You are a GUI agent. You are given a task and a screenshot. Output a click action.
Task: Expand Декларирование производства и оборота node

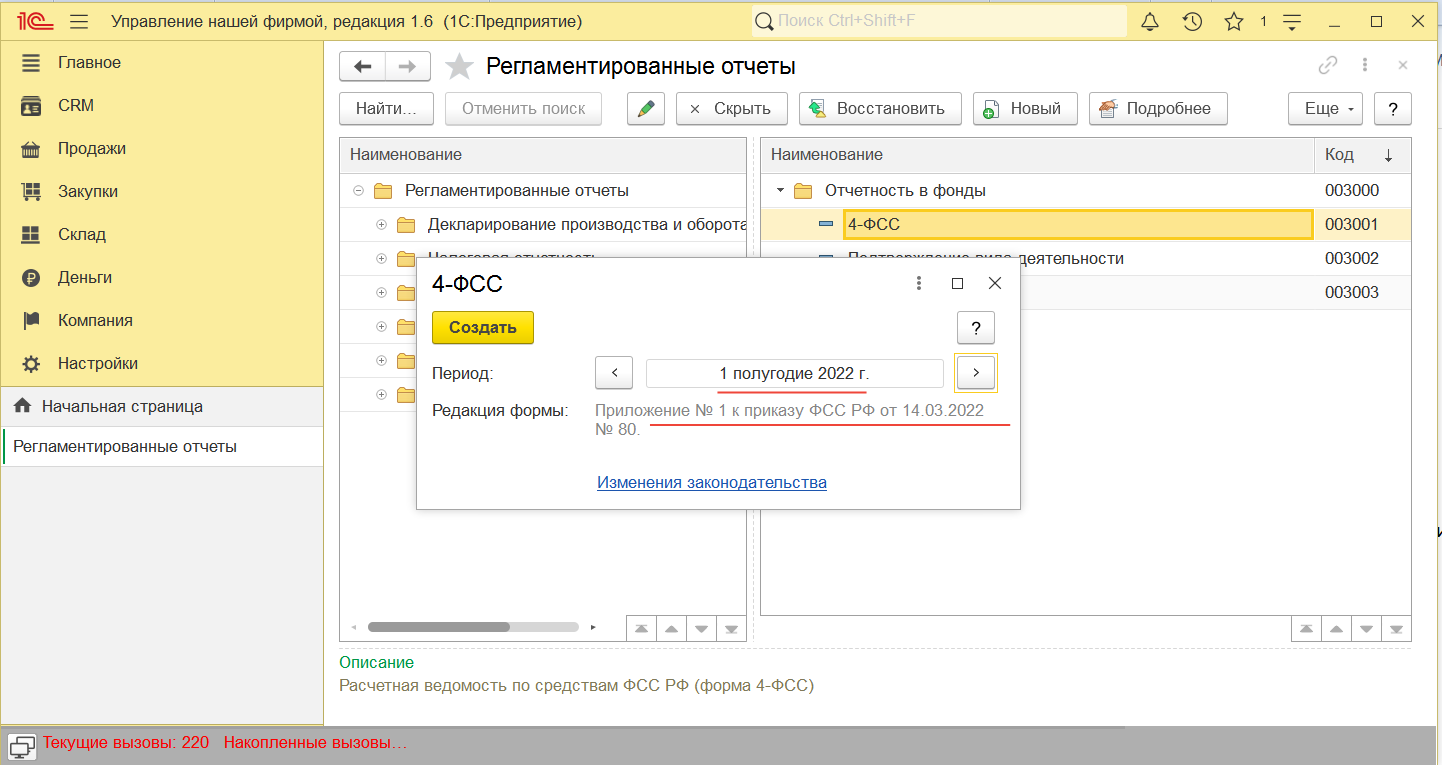[x=381, y=224]
